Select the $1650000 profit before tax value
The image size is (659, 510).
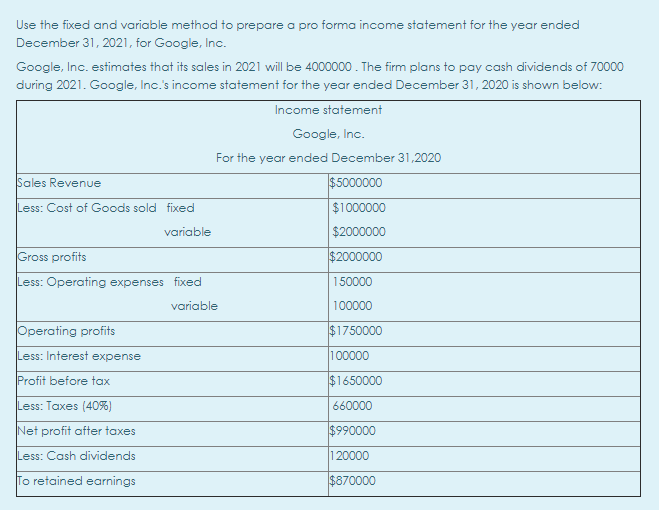tap(356, 381)
